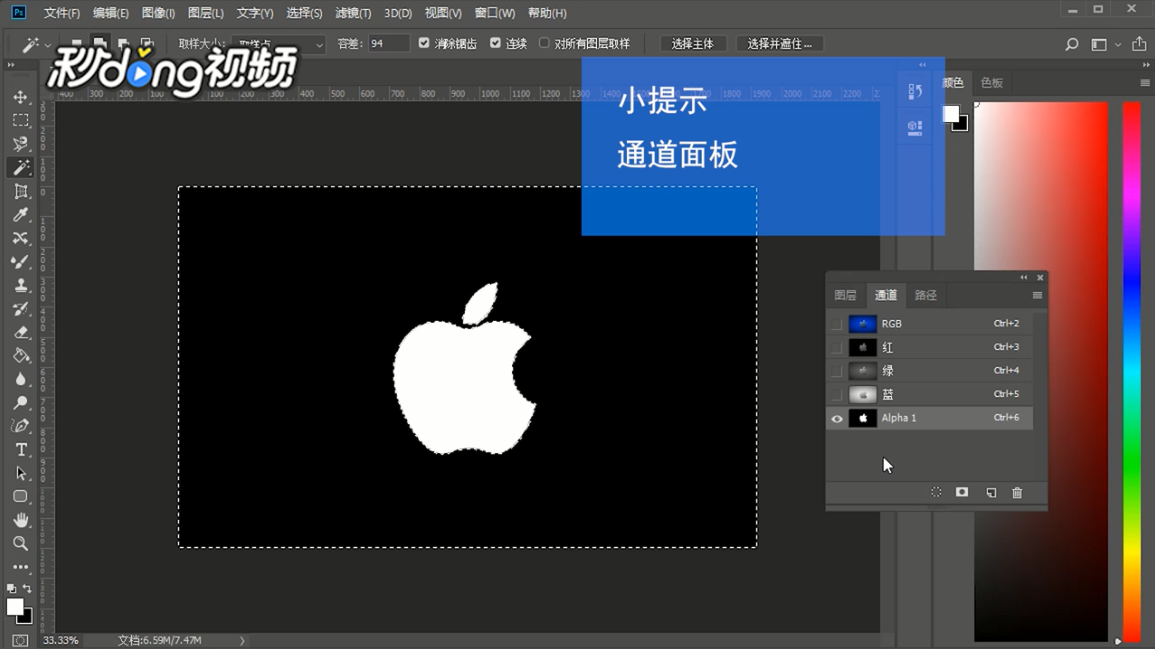The height and width of the screenshot is (649, 1155).
Task: Select the Hand tool
Action: coord(21,520)
